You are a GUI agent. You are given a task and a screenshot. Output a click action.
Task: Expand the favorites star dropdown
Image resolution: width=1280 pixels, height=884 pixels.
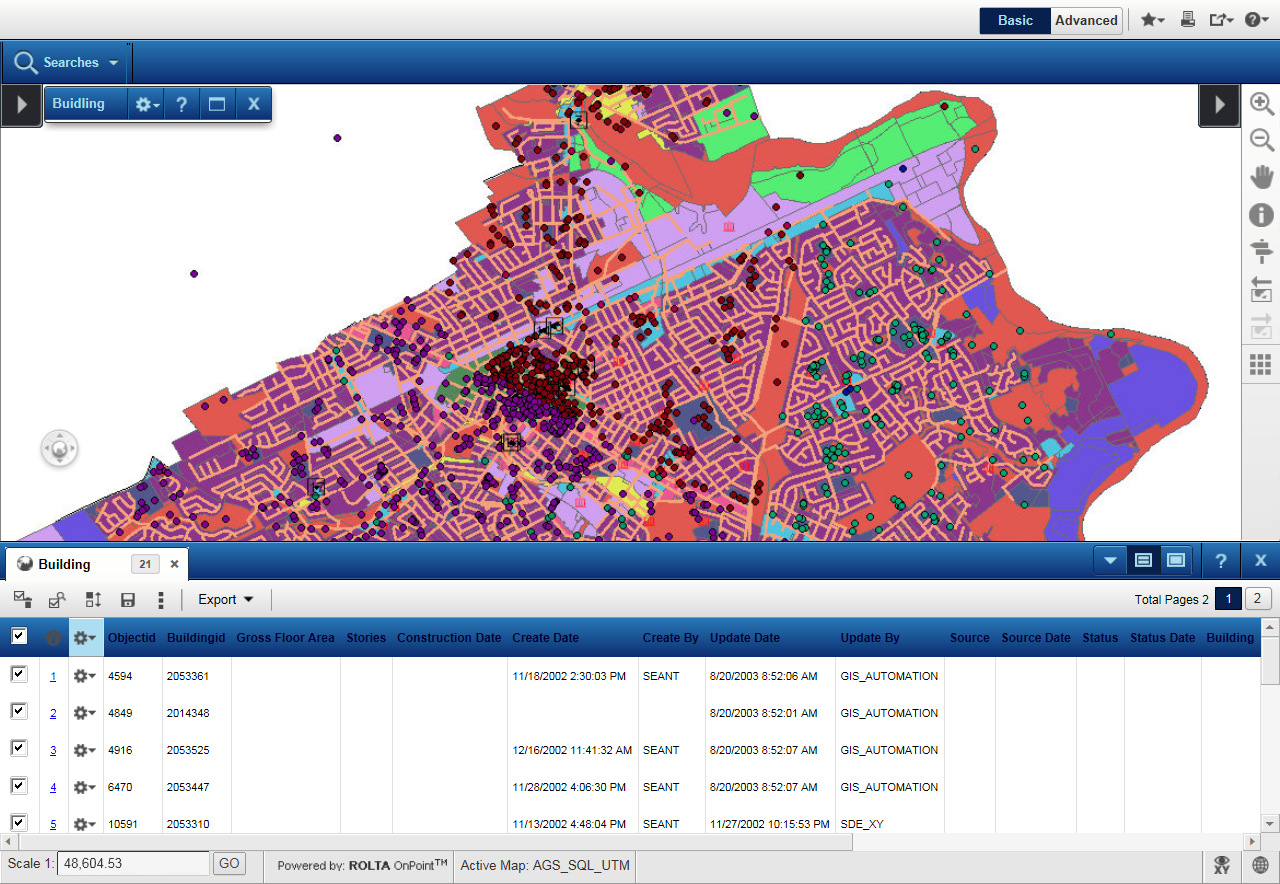(x=1152, y=20)
